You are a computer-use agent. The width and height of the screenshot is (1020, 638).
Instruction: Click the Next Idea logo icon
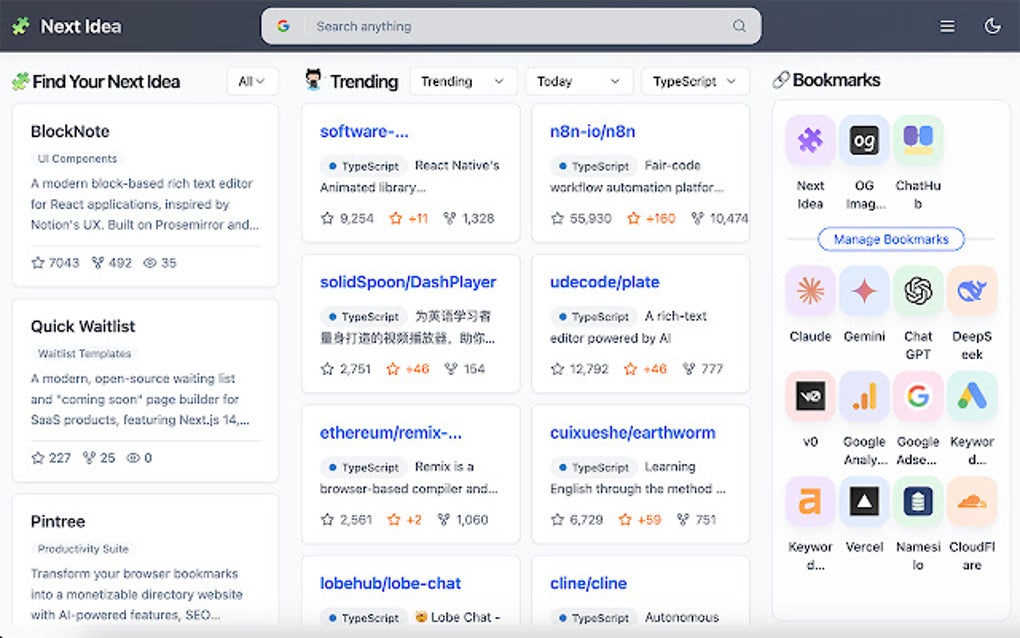tap(21, 26)
